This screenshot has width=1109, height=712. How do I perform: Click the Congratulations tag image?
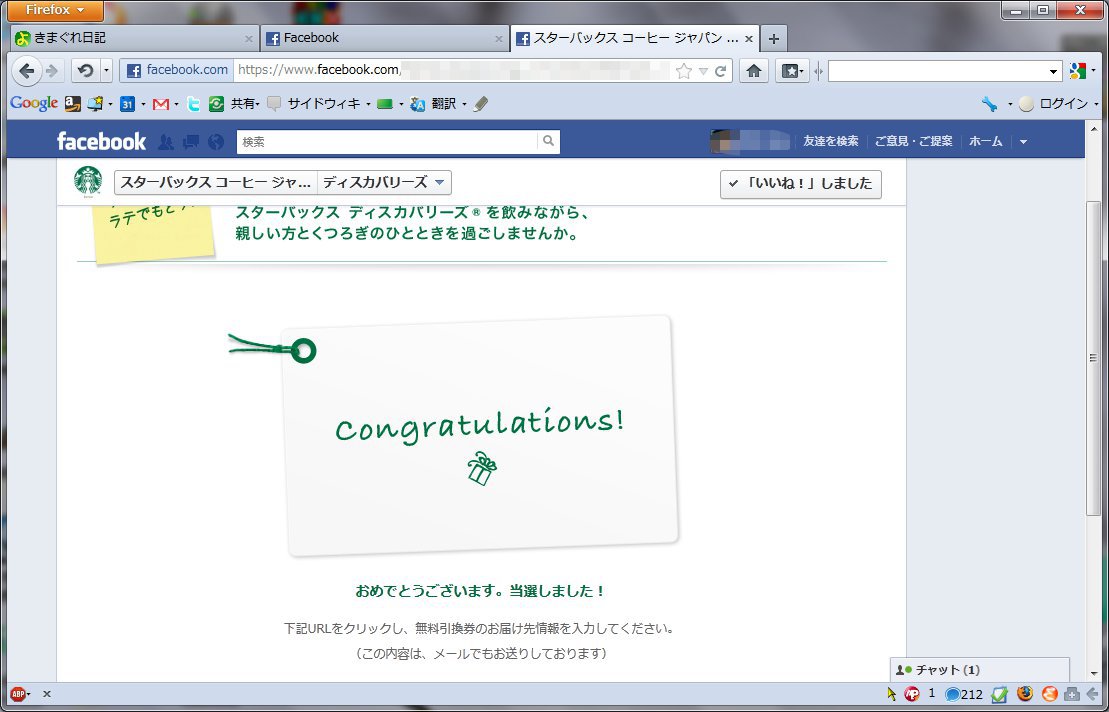click(x=479, y=434)
